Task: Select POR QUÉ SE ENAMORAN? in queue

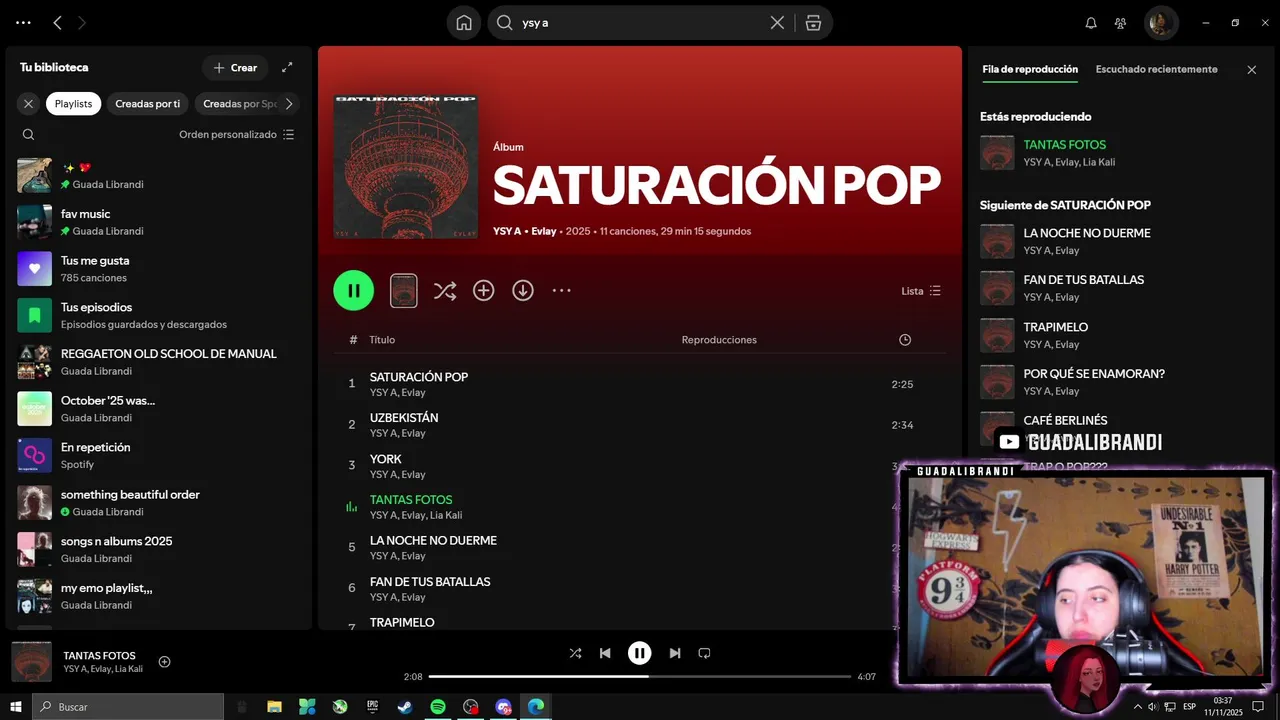Action: 1119,382
